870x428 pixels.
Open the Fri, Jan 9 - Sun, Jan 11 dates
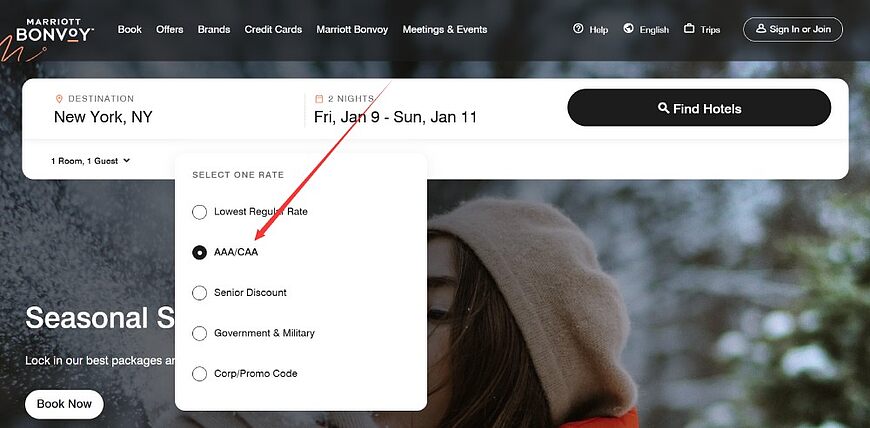coord(395,117)
